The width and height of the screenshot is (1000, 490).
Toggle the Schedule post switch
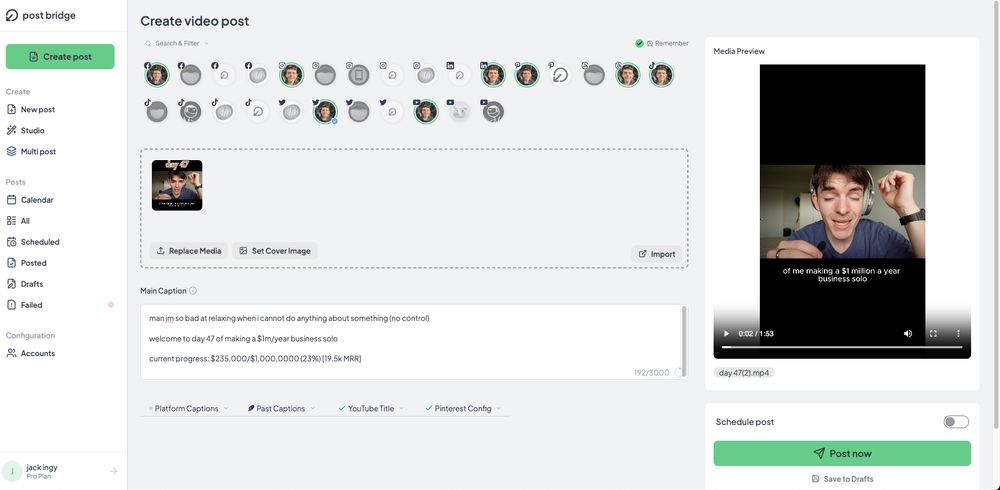click(956, 422)
